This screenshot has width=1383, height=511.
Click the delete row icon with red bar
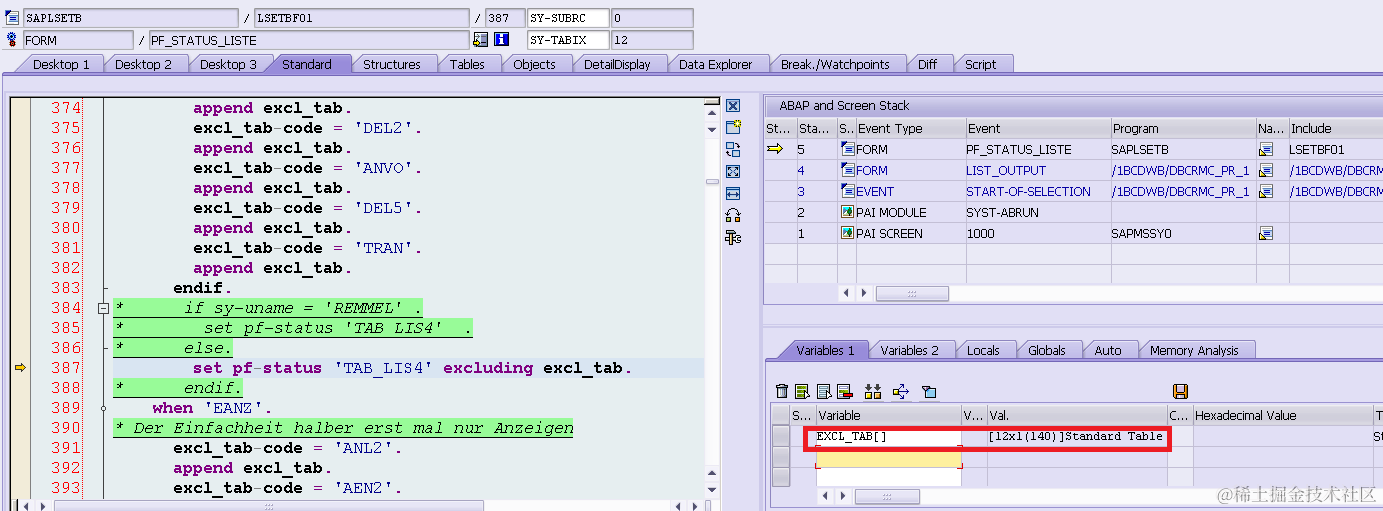pos(844,391)
